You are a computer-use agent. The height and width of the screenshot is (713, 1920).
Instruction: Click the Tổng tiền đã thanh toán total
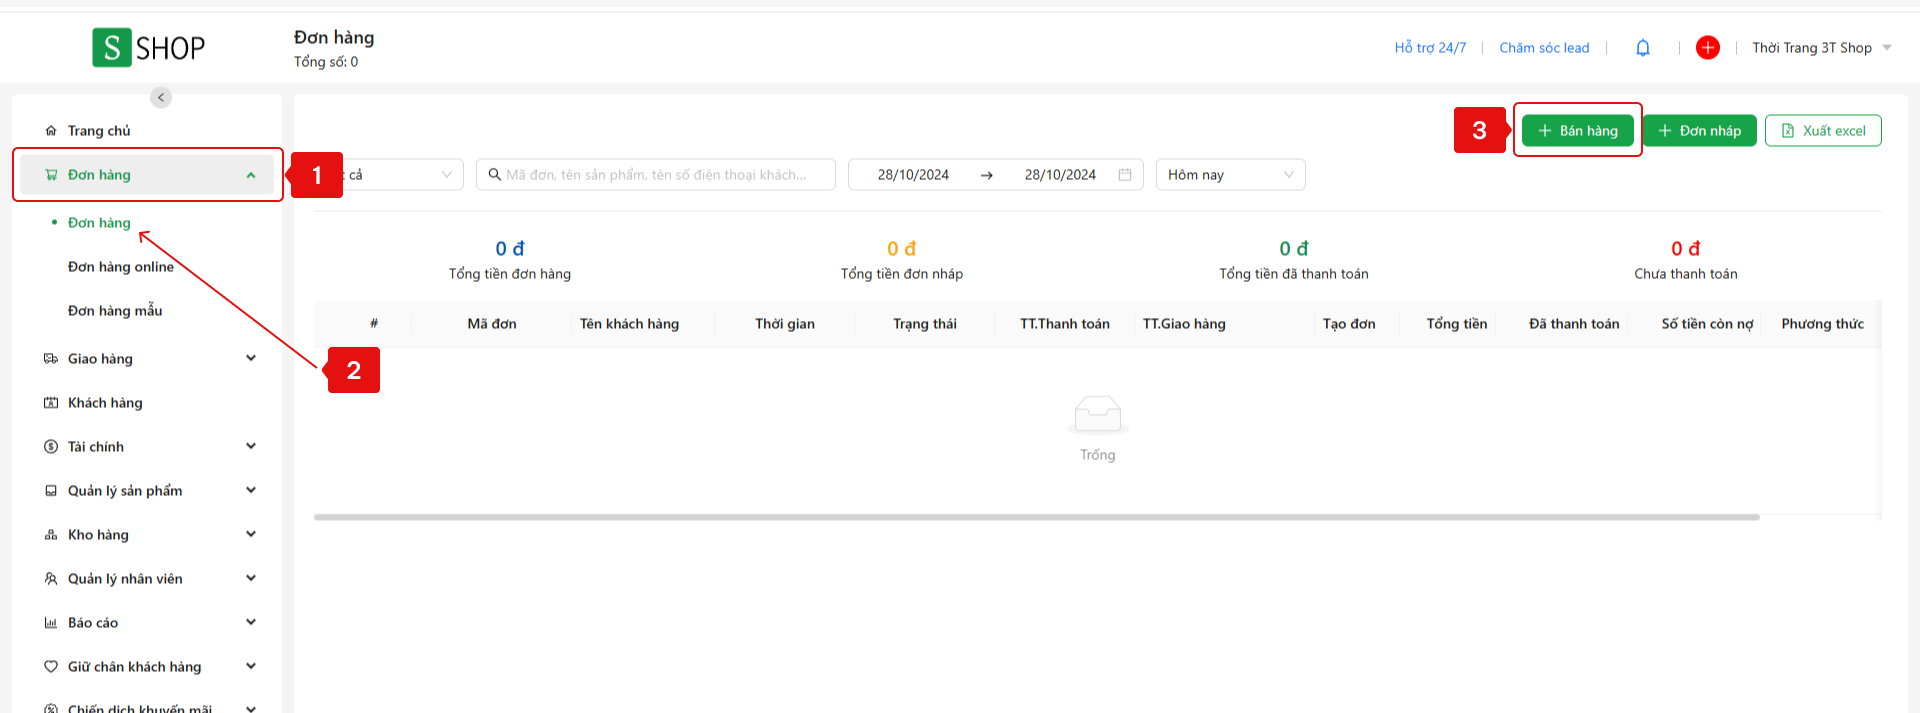tap(1294, 260)
